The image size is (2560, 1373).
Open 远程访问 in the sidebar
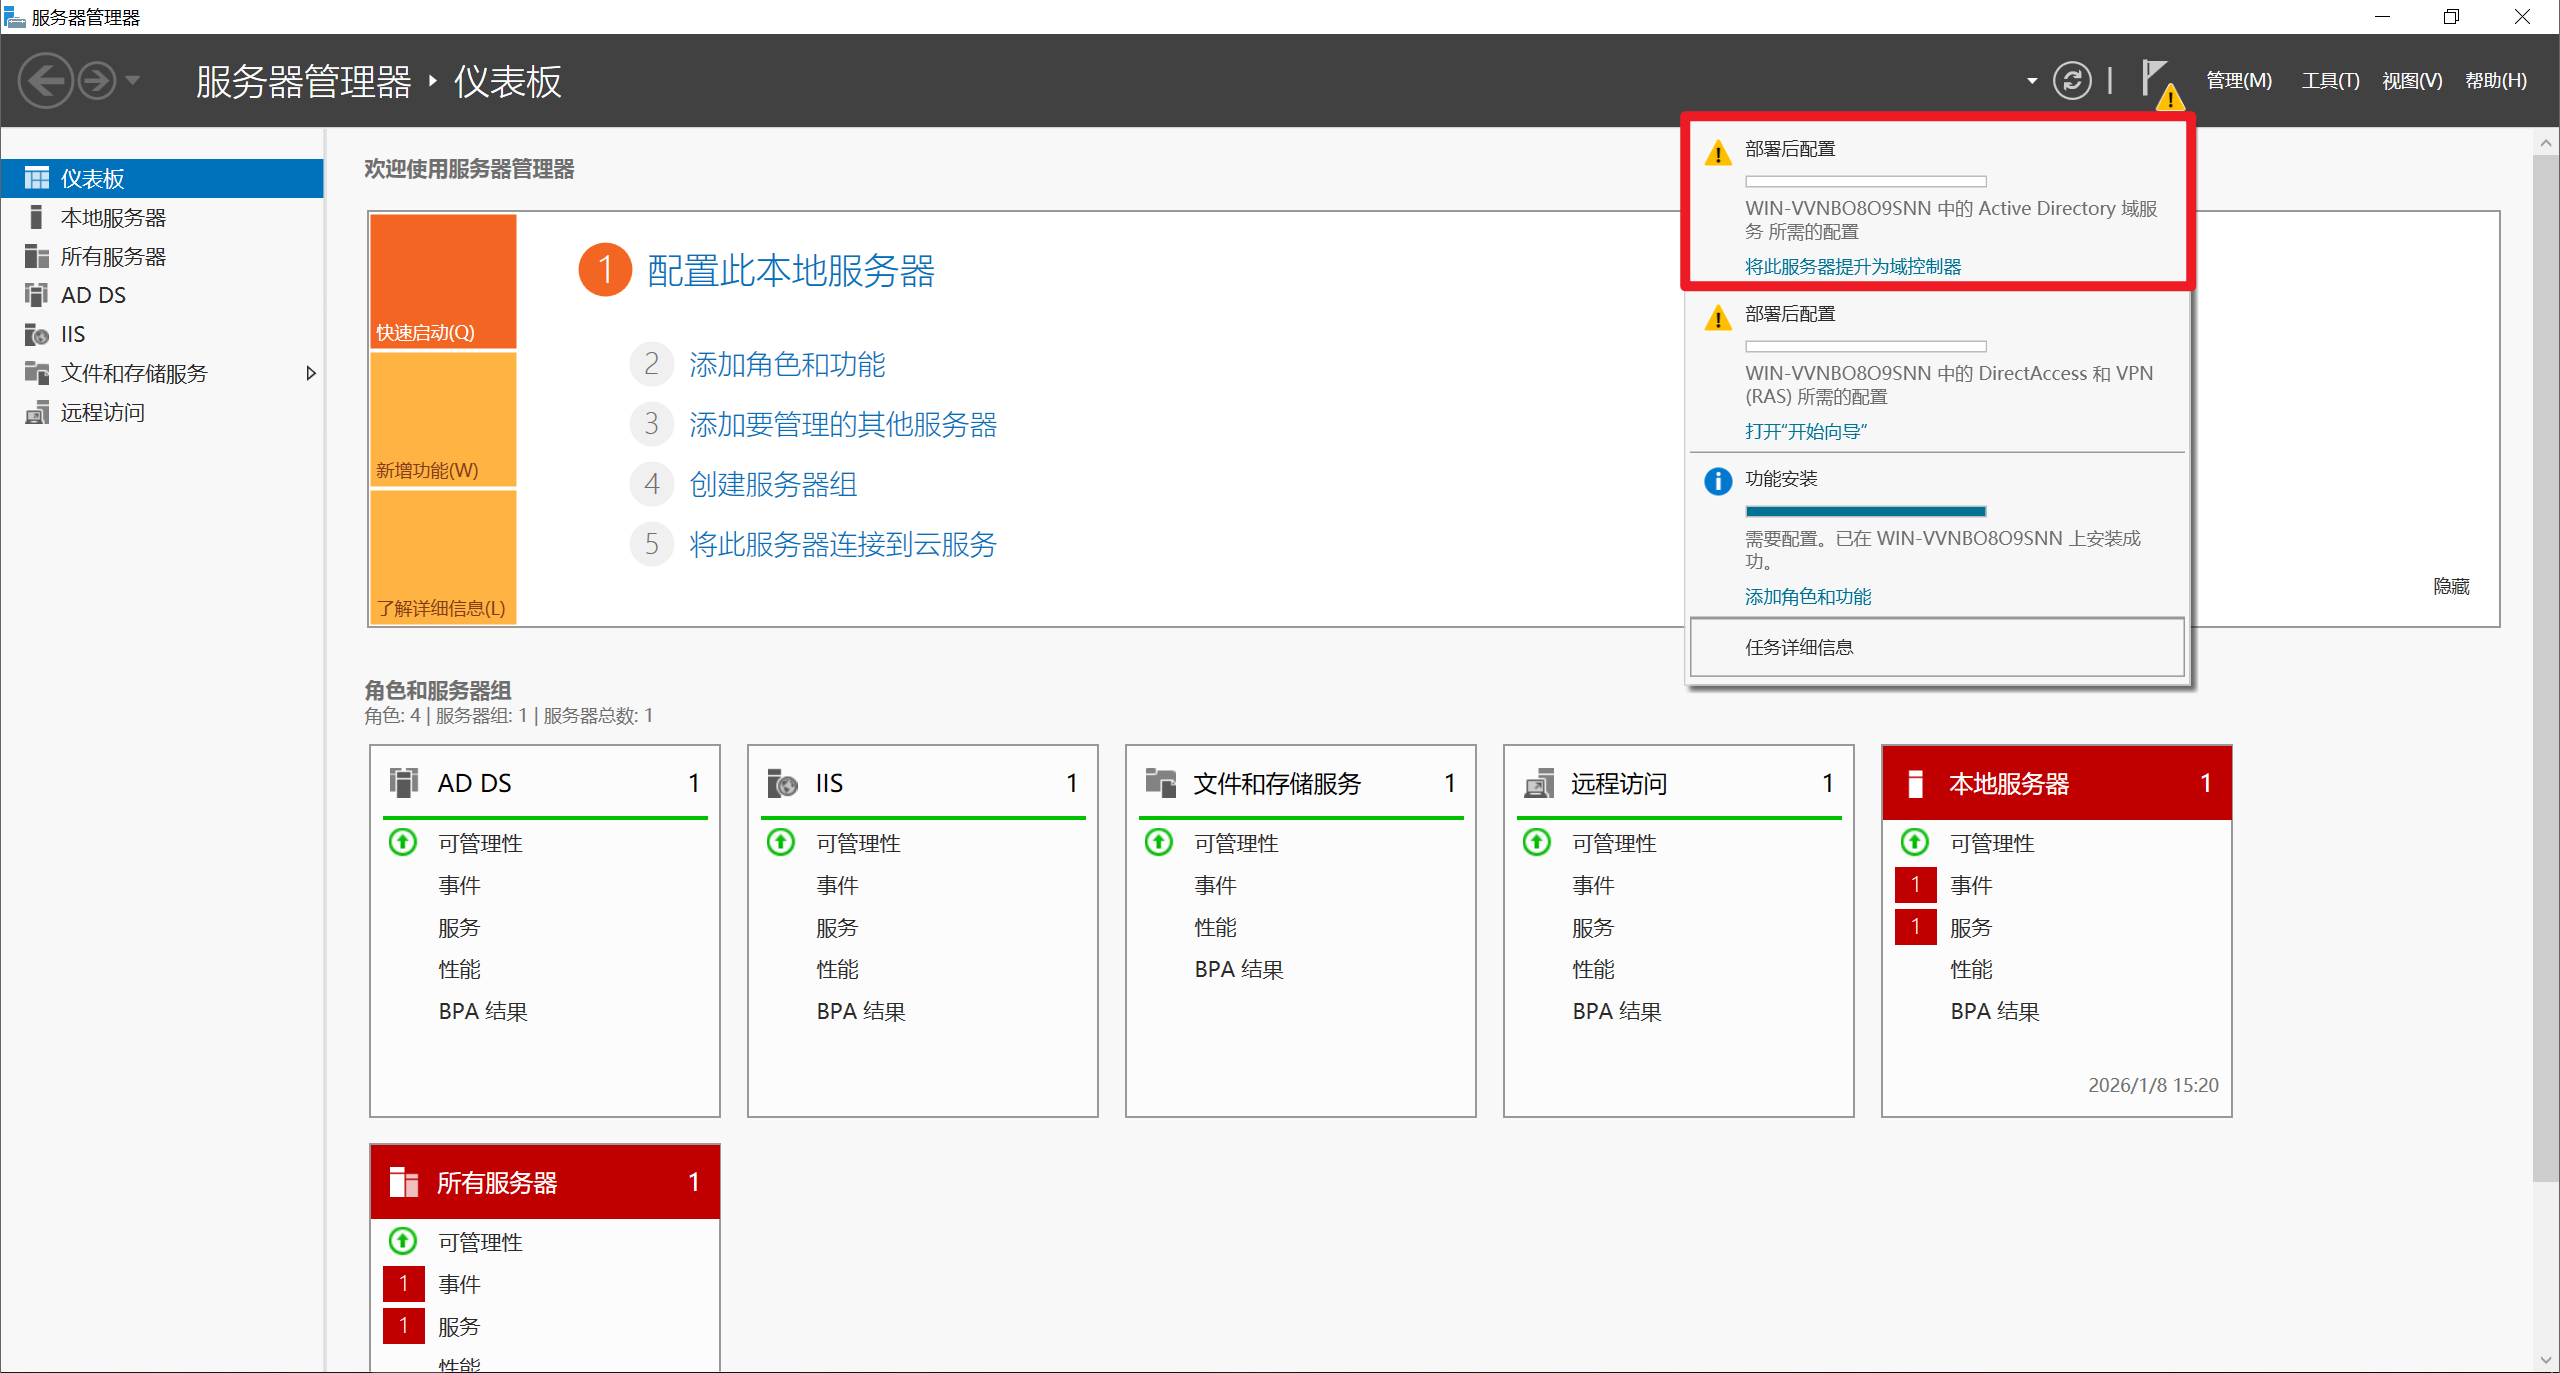102,412
